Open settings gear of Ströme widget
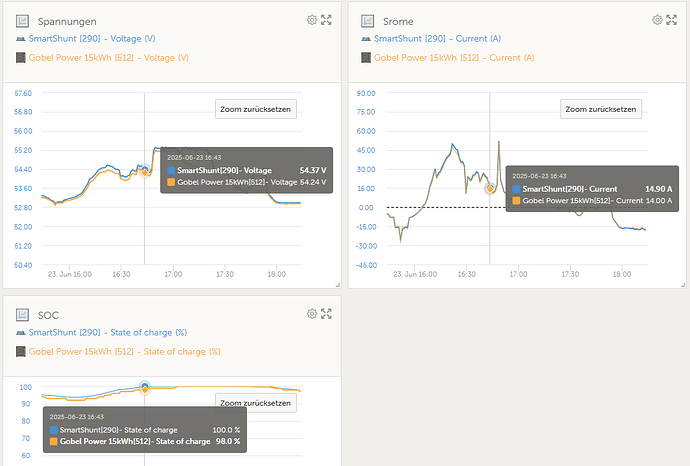 (657, 20)
